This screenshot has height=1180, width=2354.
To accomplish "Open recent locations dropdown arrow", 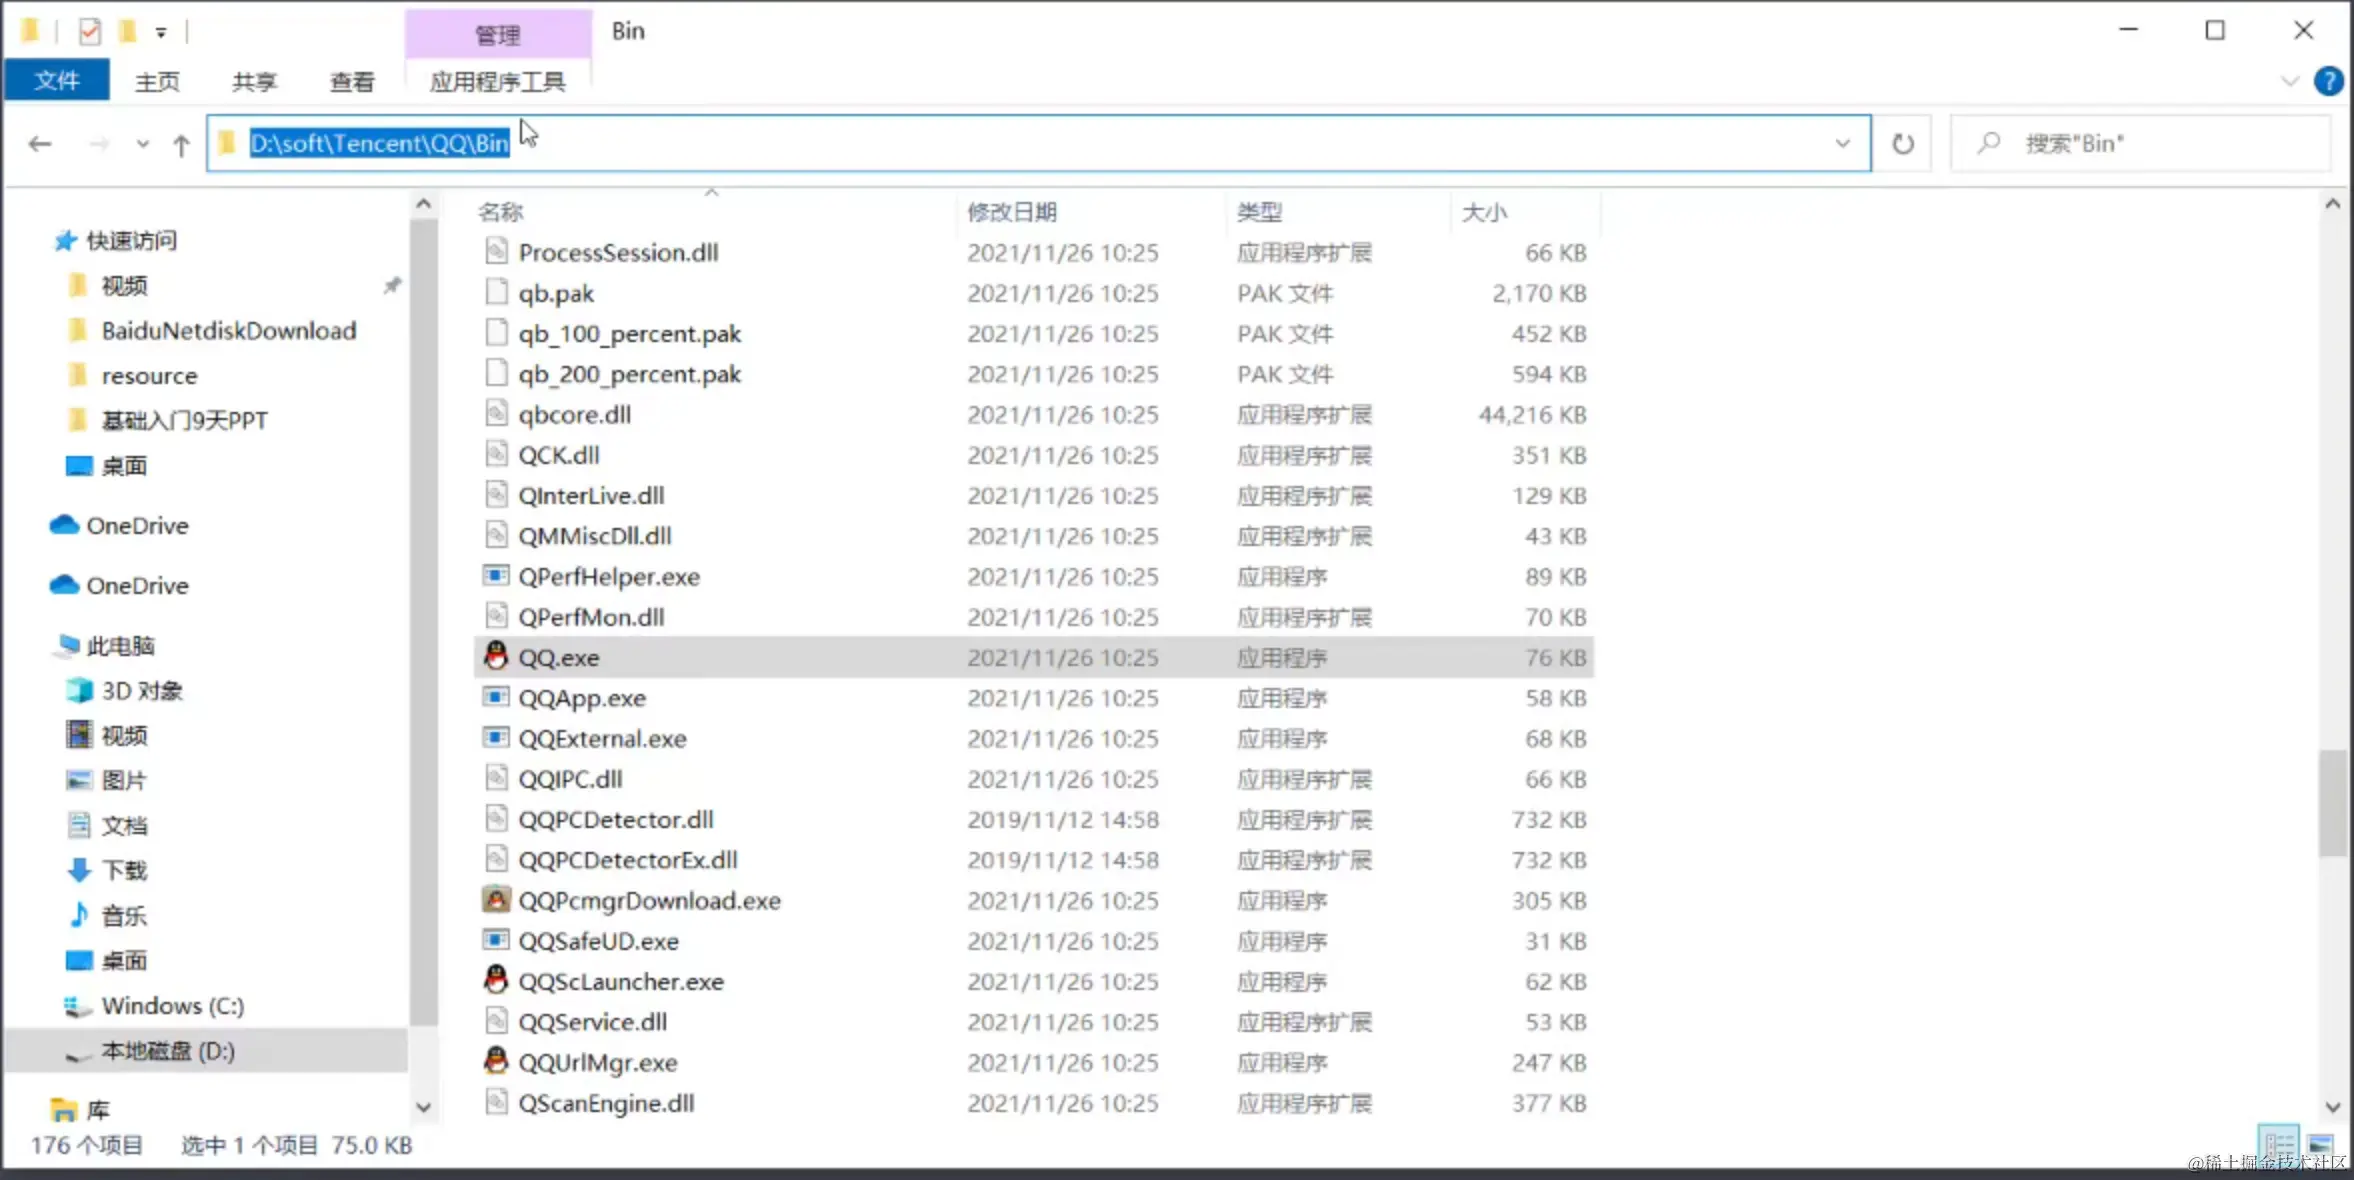I will (143, 144).
